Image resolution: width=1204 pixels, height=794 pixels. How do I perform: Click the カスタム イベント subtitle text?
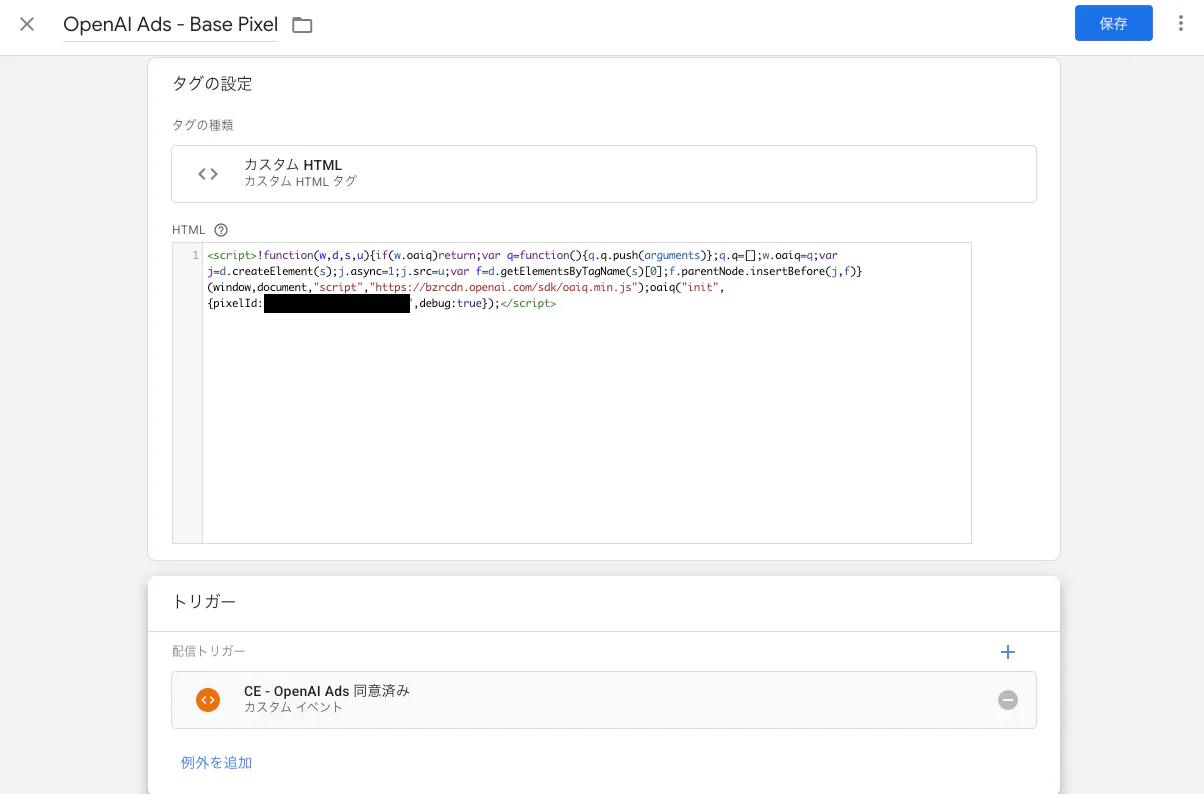click(x=293, y=707)
